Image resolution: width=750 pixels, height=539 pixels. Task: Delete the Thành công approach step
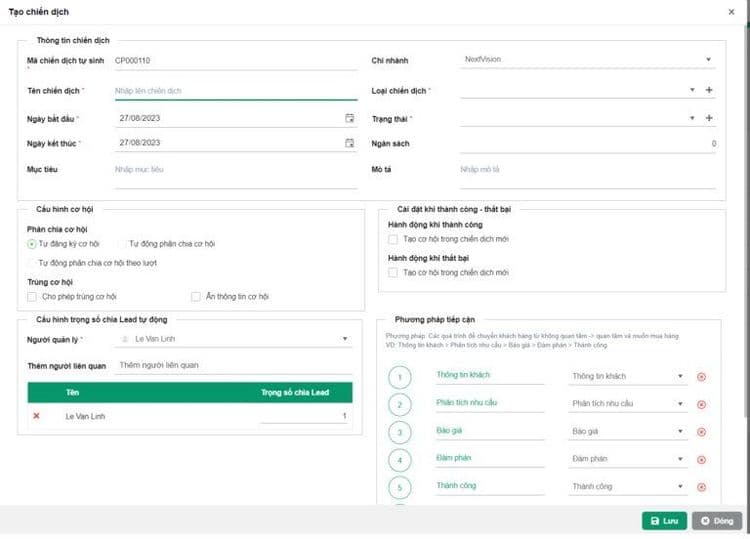[701, 487]
